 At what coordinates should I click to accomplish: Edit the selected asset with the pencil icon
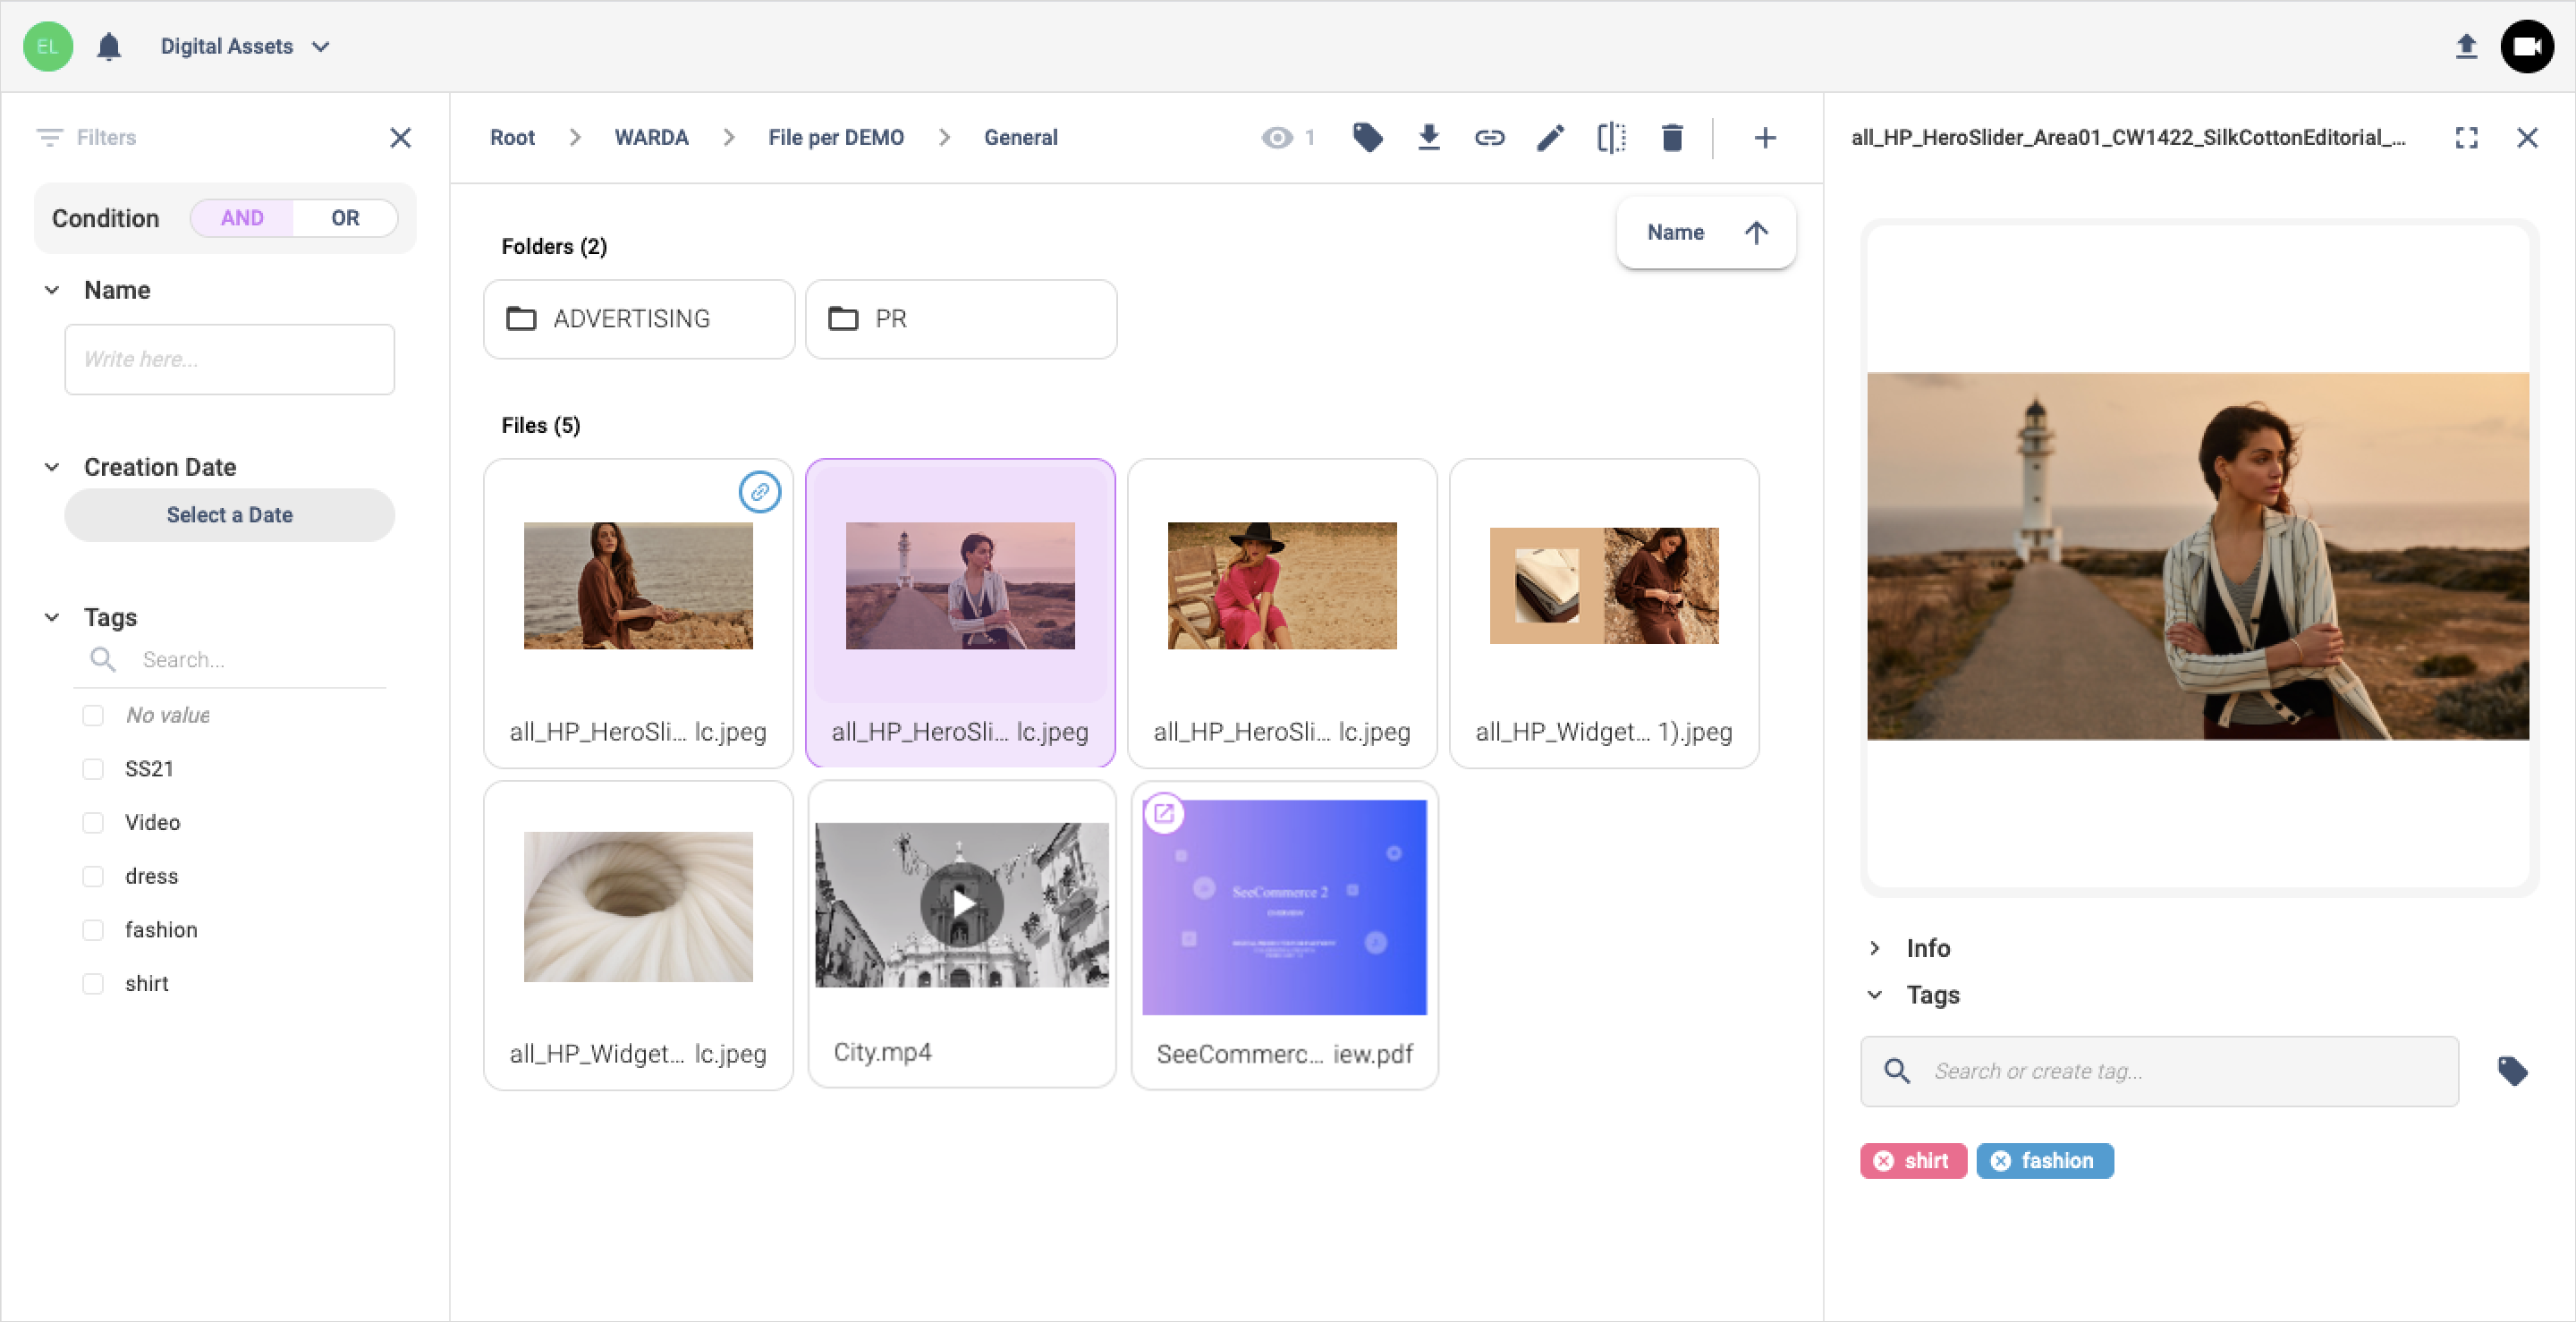click(1550, 138)
